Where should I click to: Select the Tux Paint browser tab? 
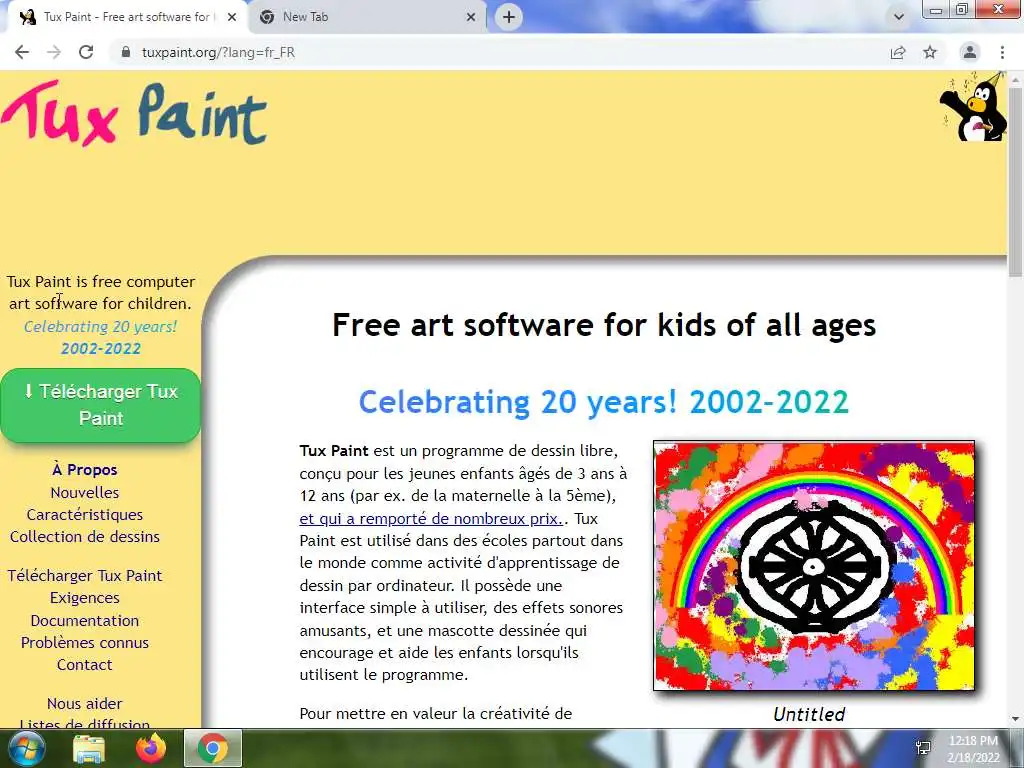(127, 17)
